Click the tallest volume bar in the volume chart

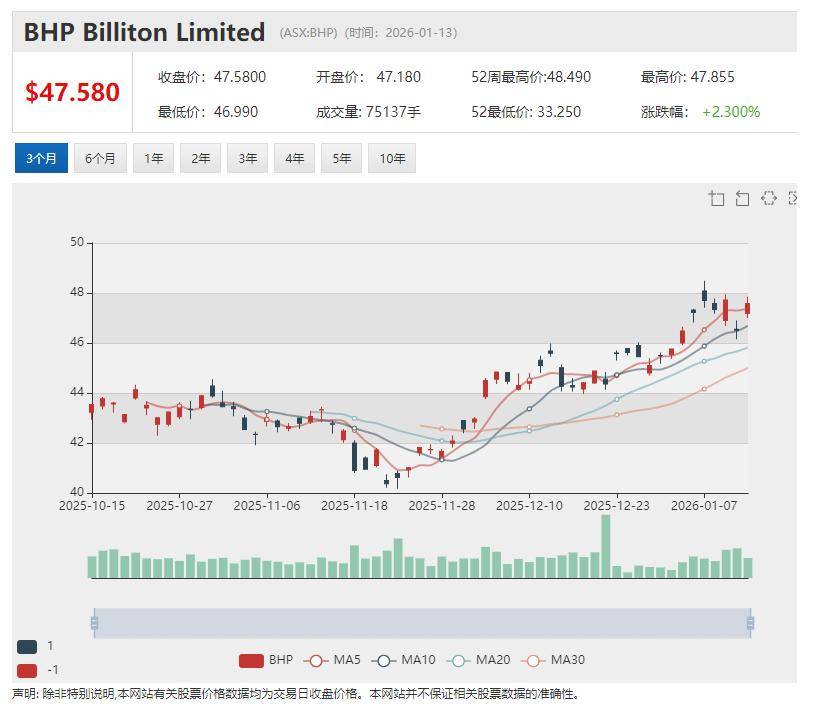point(605,547)
